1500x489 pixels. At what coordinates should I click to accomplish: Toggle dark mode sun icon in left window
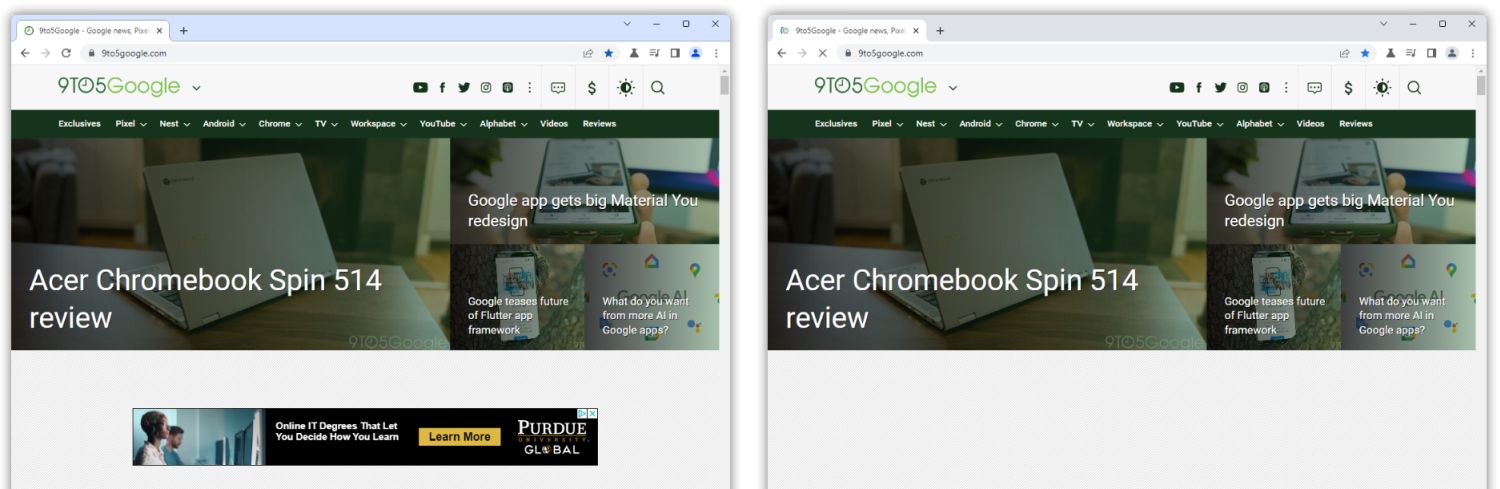(x=626, y=88)
